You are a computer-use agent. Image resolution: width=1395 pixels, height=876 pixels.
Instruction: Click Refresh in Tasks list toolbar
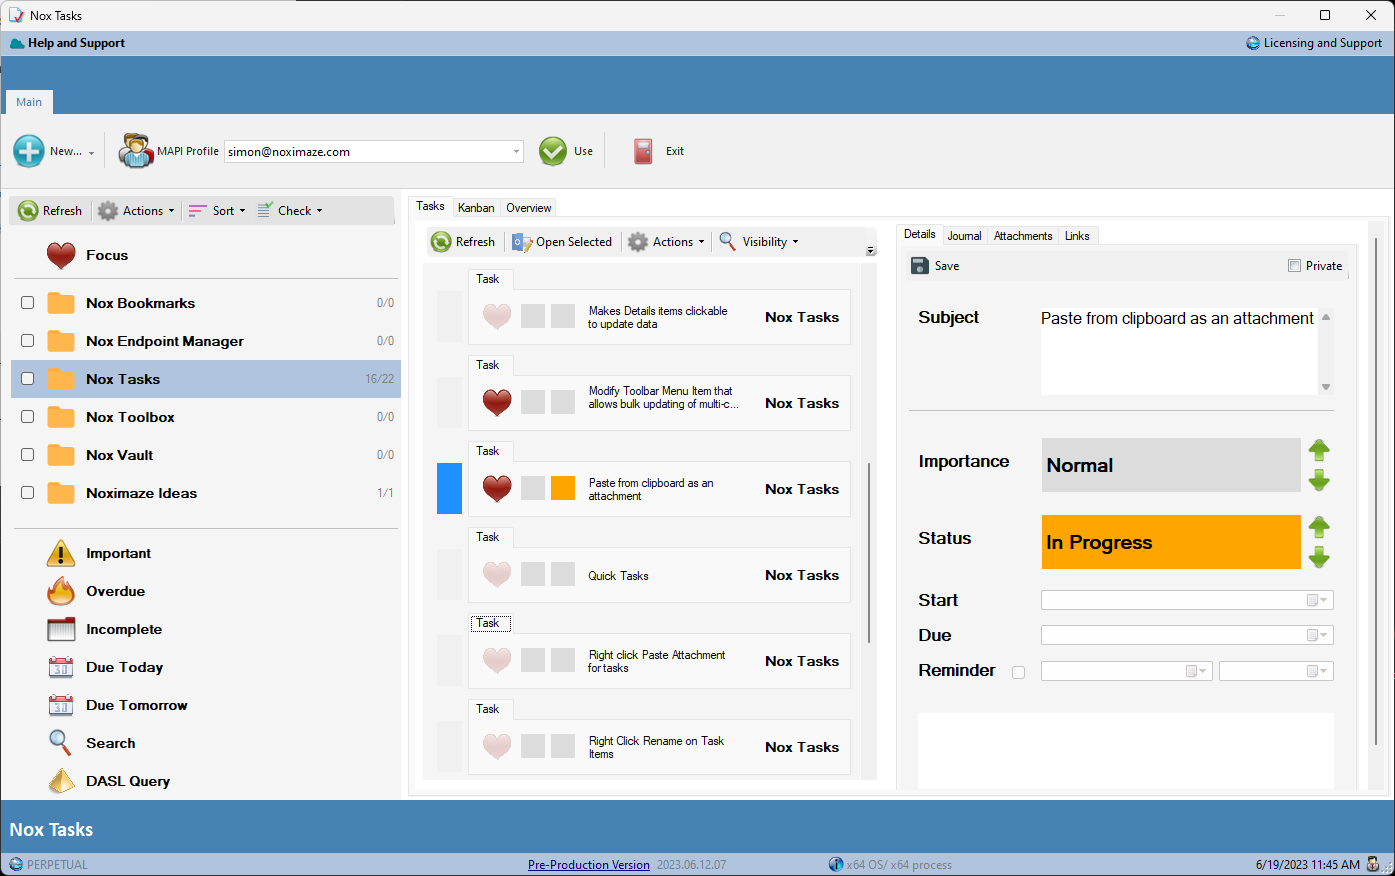(463, 242)
